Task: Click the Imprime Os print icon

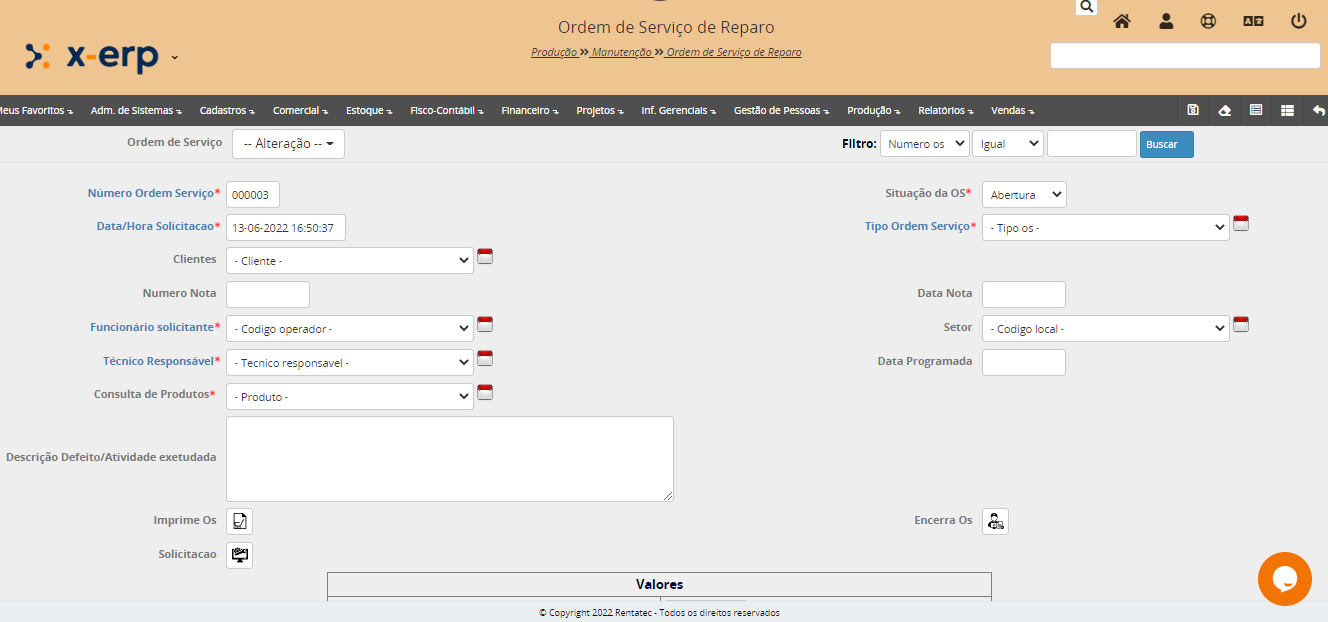Action: (x=239, y=521)
